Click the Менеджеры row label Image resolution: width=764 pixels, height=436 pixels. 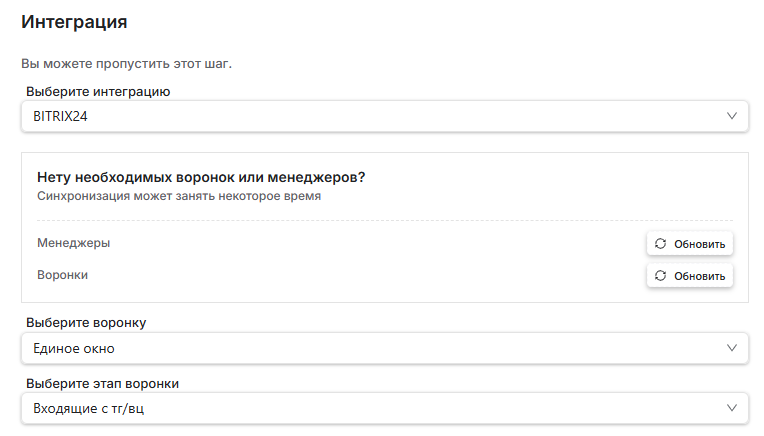74,243
